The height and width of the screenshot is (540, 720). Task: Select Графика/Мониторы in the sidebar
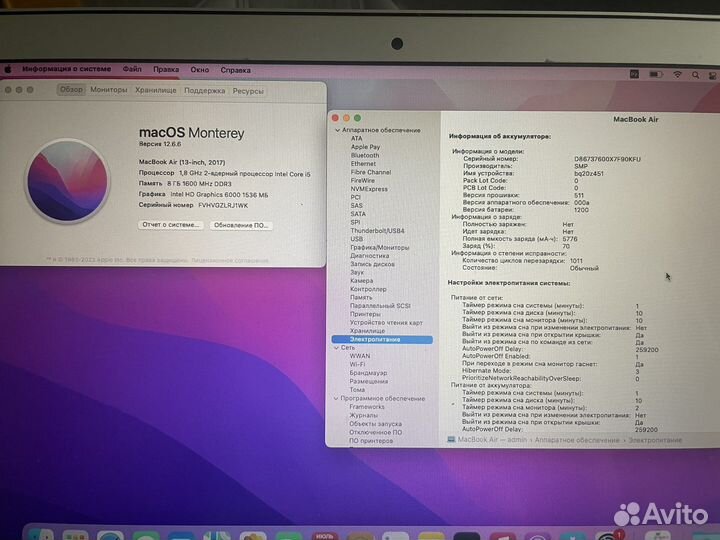click(380, 247)
